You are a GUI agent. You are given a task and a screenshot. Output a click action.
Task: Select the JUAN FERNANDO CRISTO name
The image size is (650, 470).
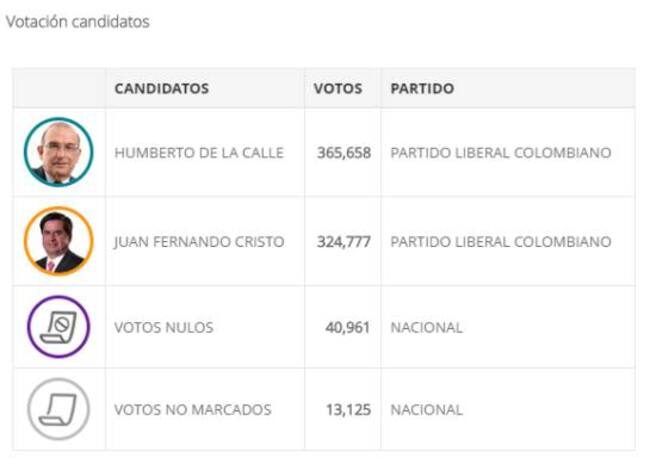(199, 242)
